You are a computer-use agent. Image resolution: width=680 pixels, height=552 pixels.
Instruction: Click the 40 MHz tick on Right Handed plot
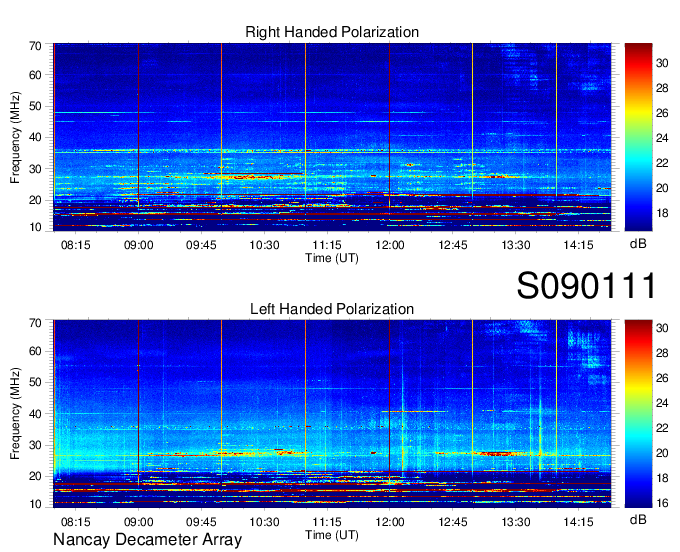coord(35,137)
